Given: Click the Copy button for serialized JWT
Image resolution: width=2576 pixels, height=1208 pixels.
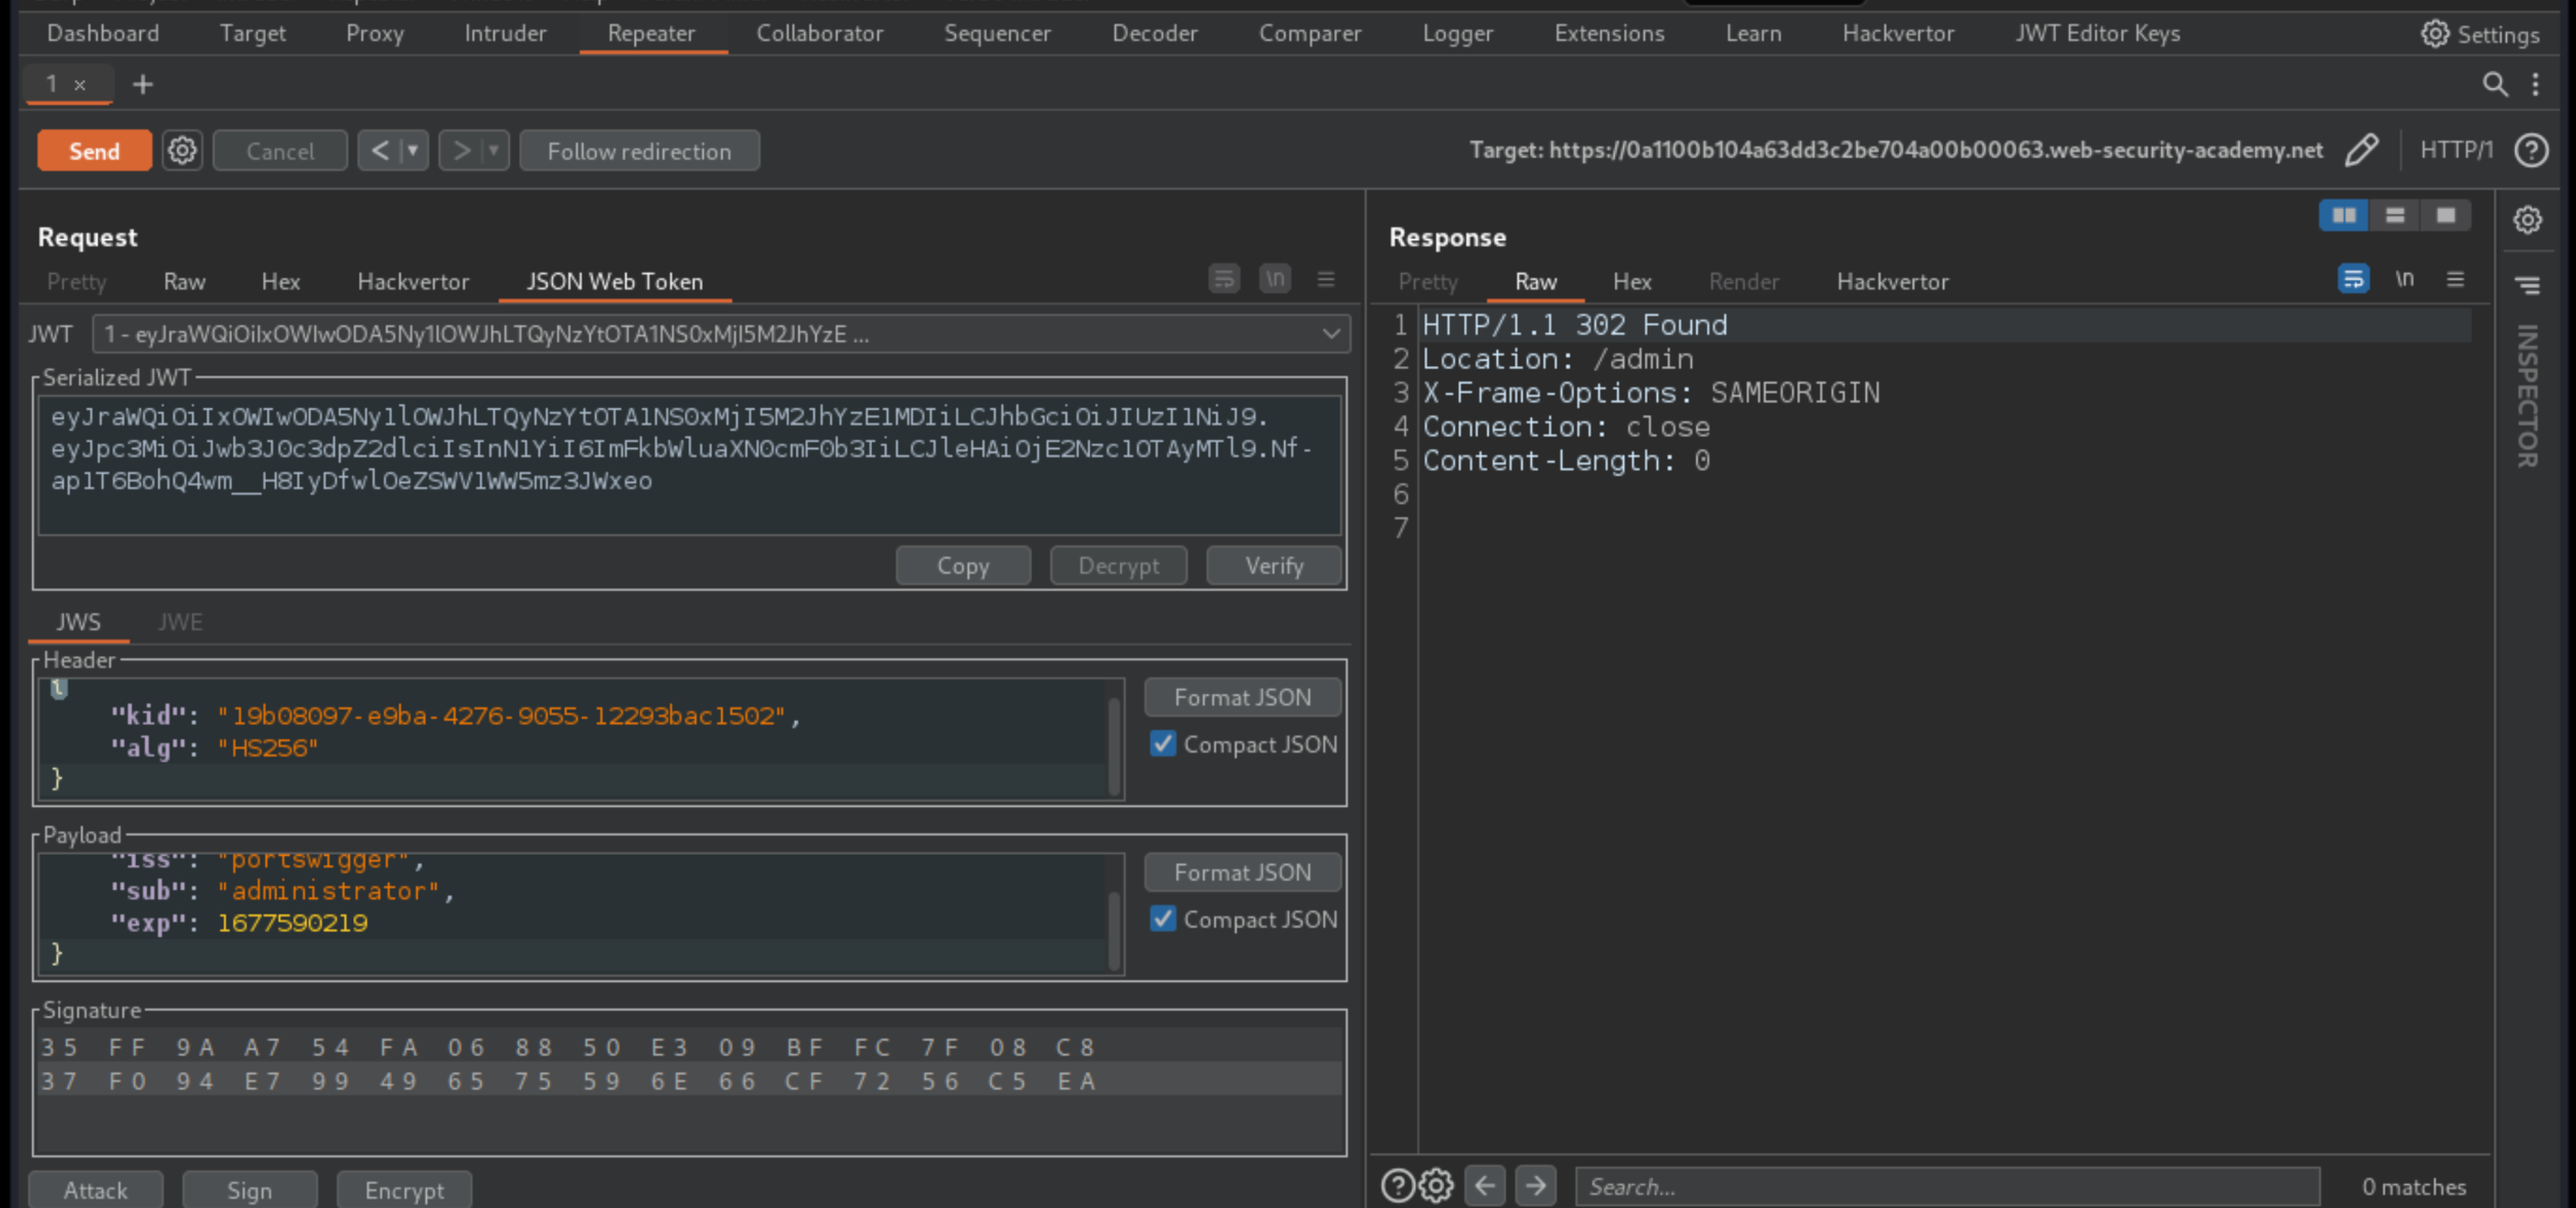Looking at the screenshot, I should point(961,564).
